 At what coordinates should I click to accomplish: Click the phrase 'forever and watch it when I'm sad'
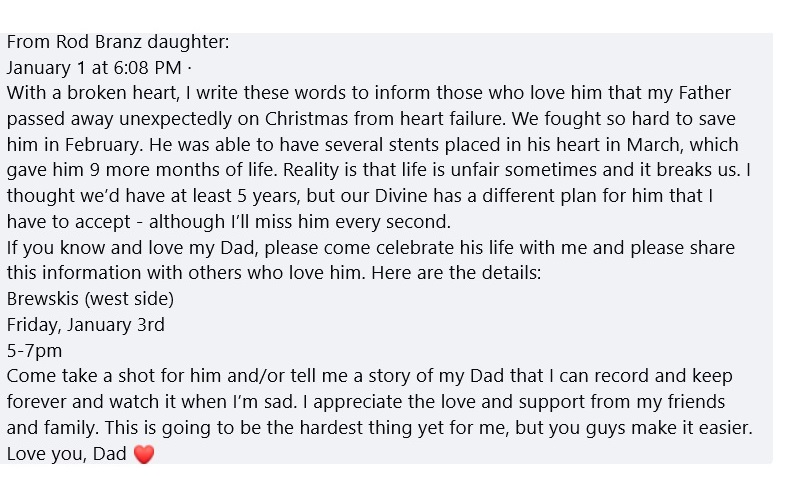click(151, 402)
